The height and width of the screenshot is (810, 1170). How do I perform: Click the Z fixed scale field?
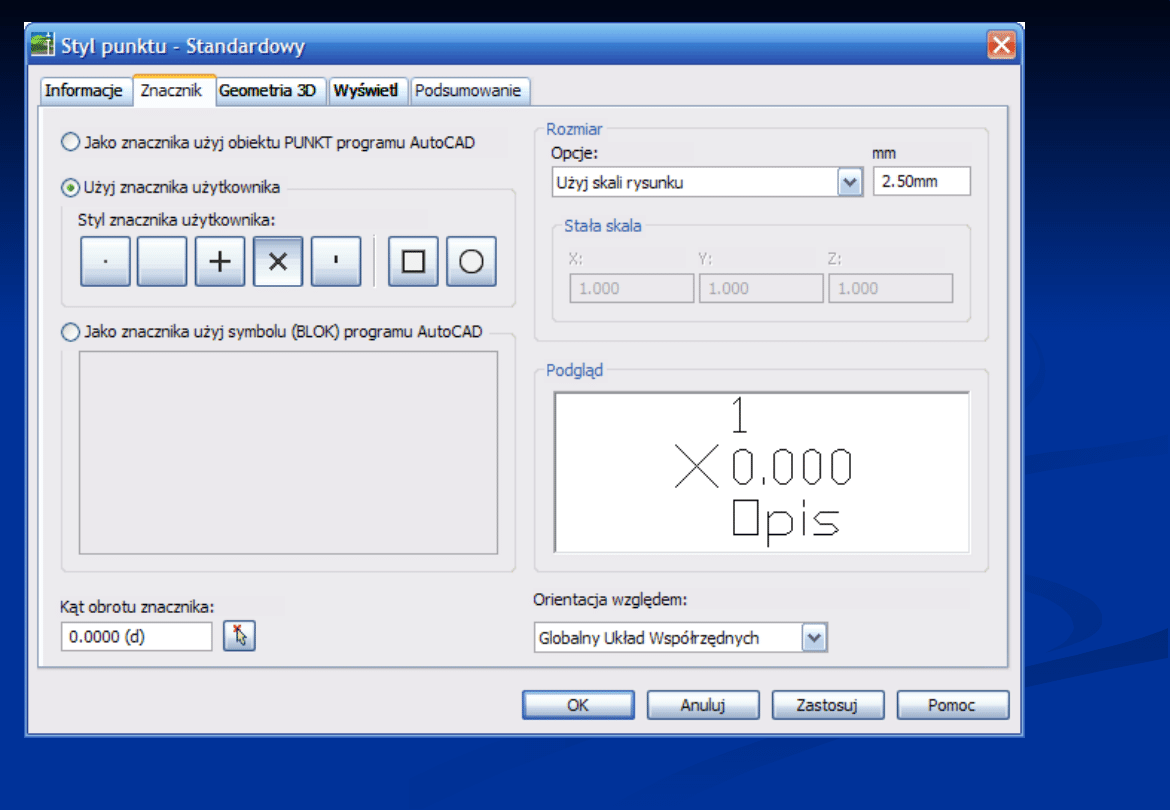890,289
